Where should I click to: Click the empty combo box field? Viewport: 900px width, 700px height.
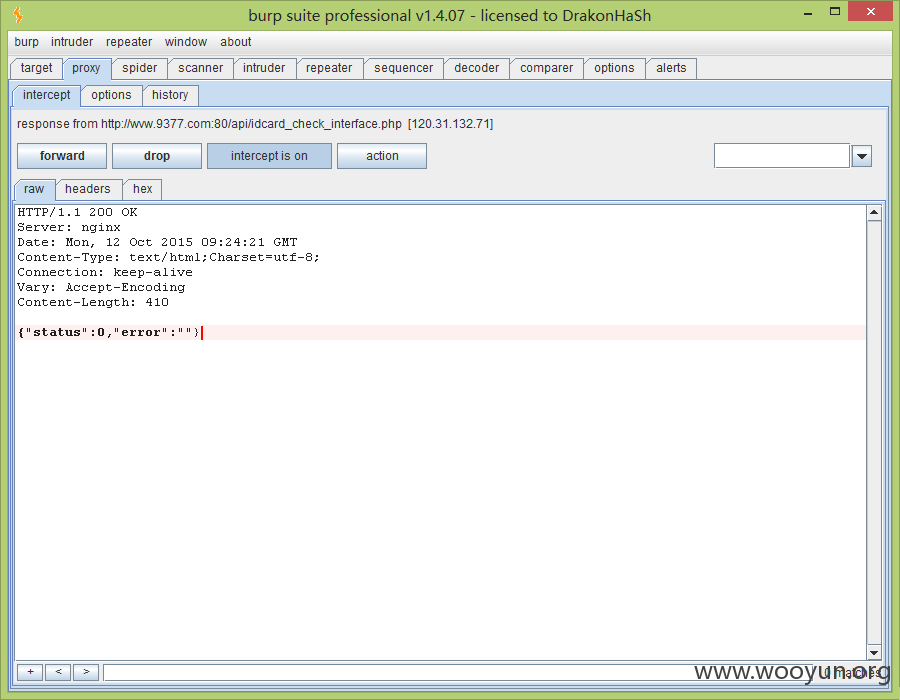click(x=782, y=156)
